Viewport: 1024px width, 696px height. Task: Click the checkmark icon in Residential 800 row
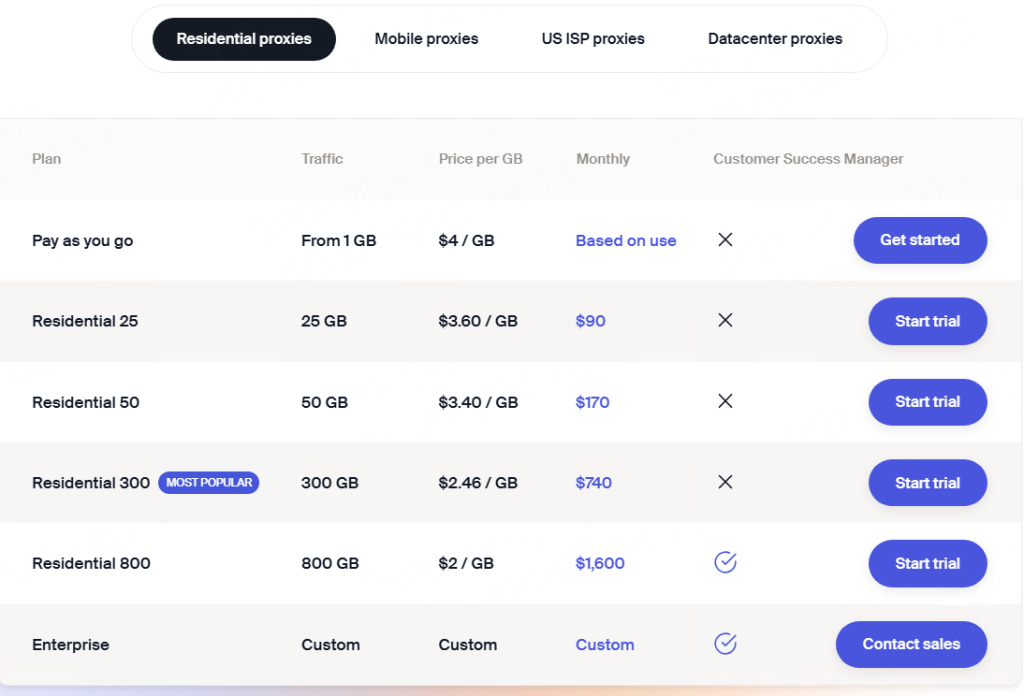[725, 563]
